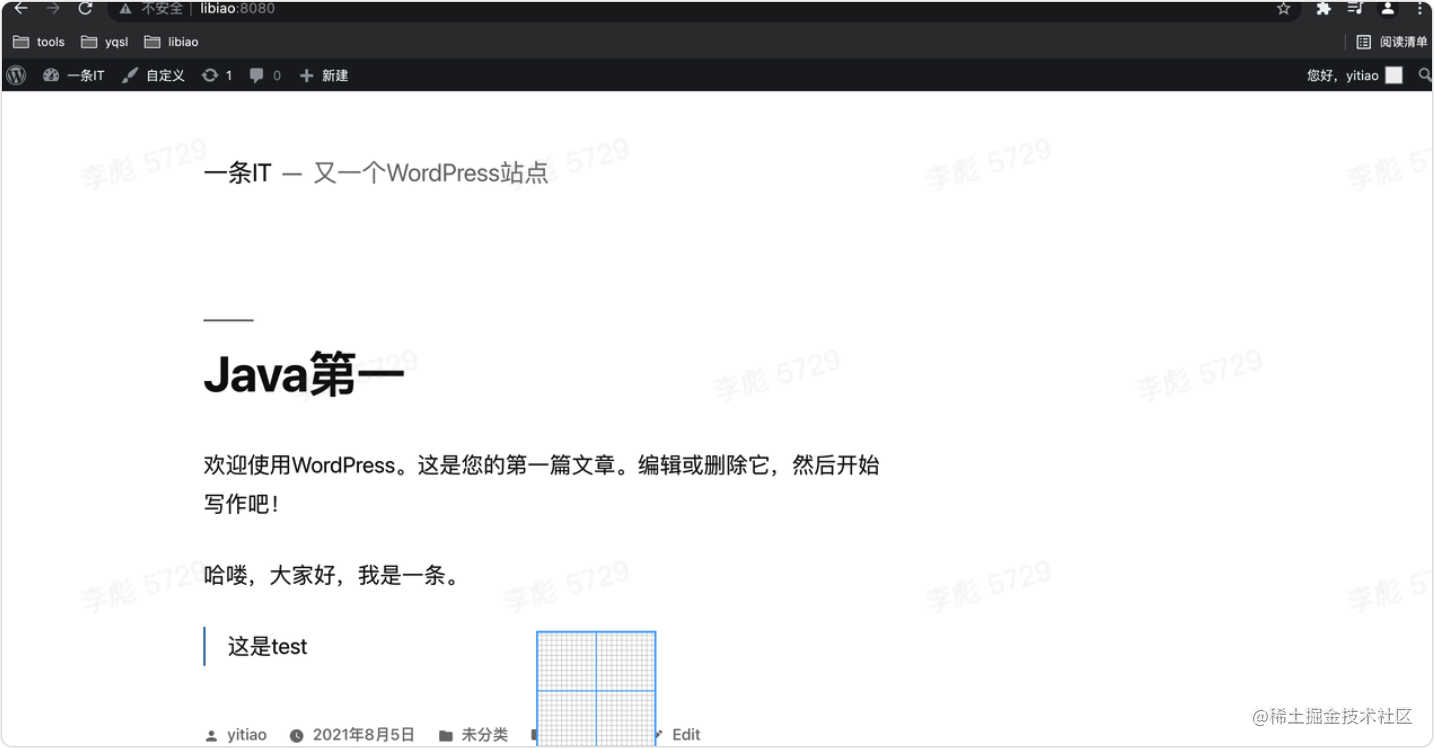Reload the page with refresh icon
This screenshot has width=1434, height=748.
[85, 9]
